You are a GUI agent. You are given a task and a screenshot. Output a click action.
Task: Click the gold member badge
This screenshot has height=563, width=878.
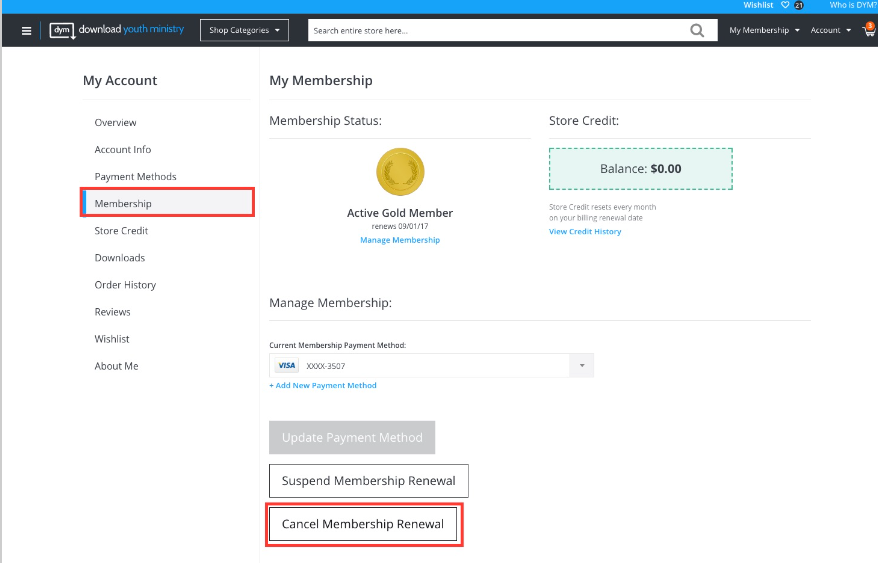(399, 172)
